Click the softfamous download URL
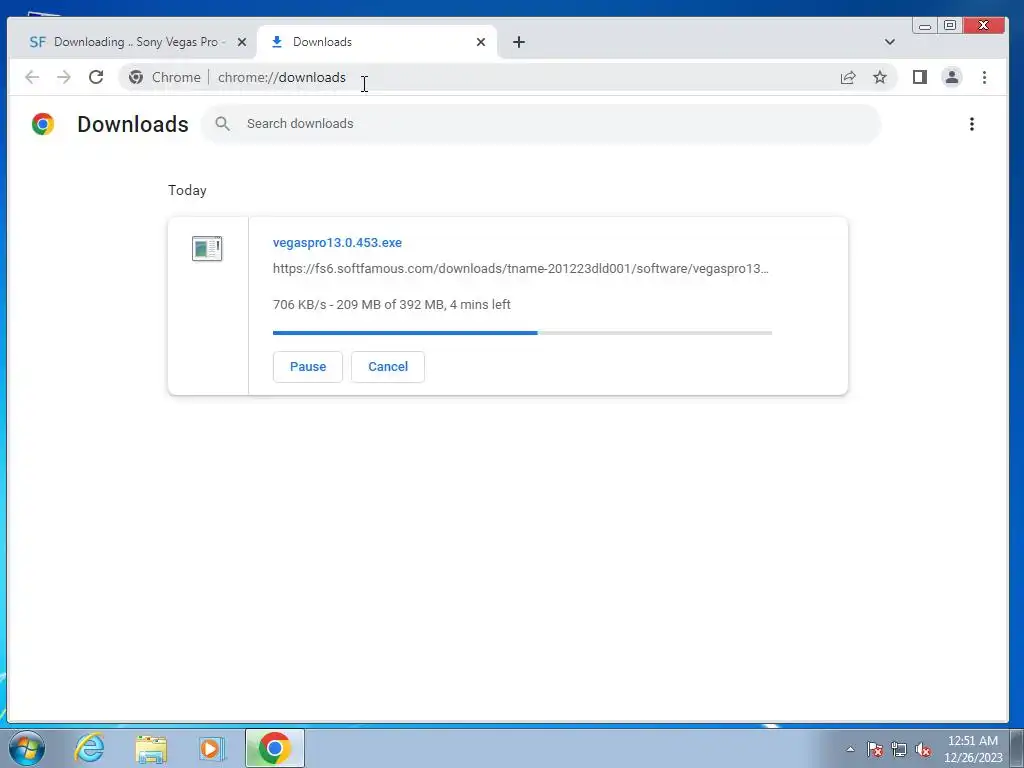Image resolution: width=1024 pixels, height=768 pixels. pos(520,268)
